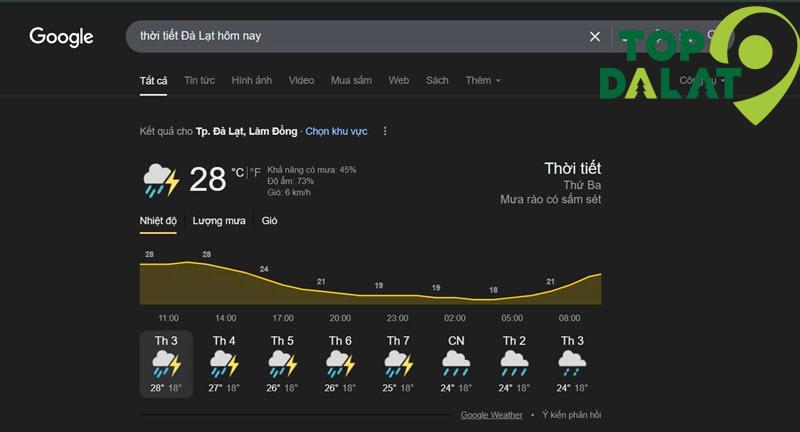Click the 23:00 time label on chart
Screen dimensions: 800x432
pyautogui.click(x=397, y=318)
